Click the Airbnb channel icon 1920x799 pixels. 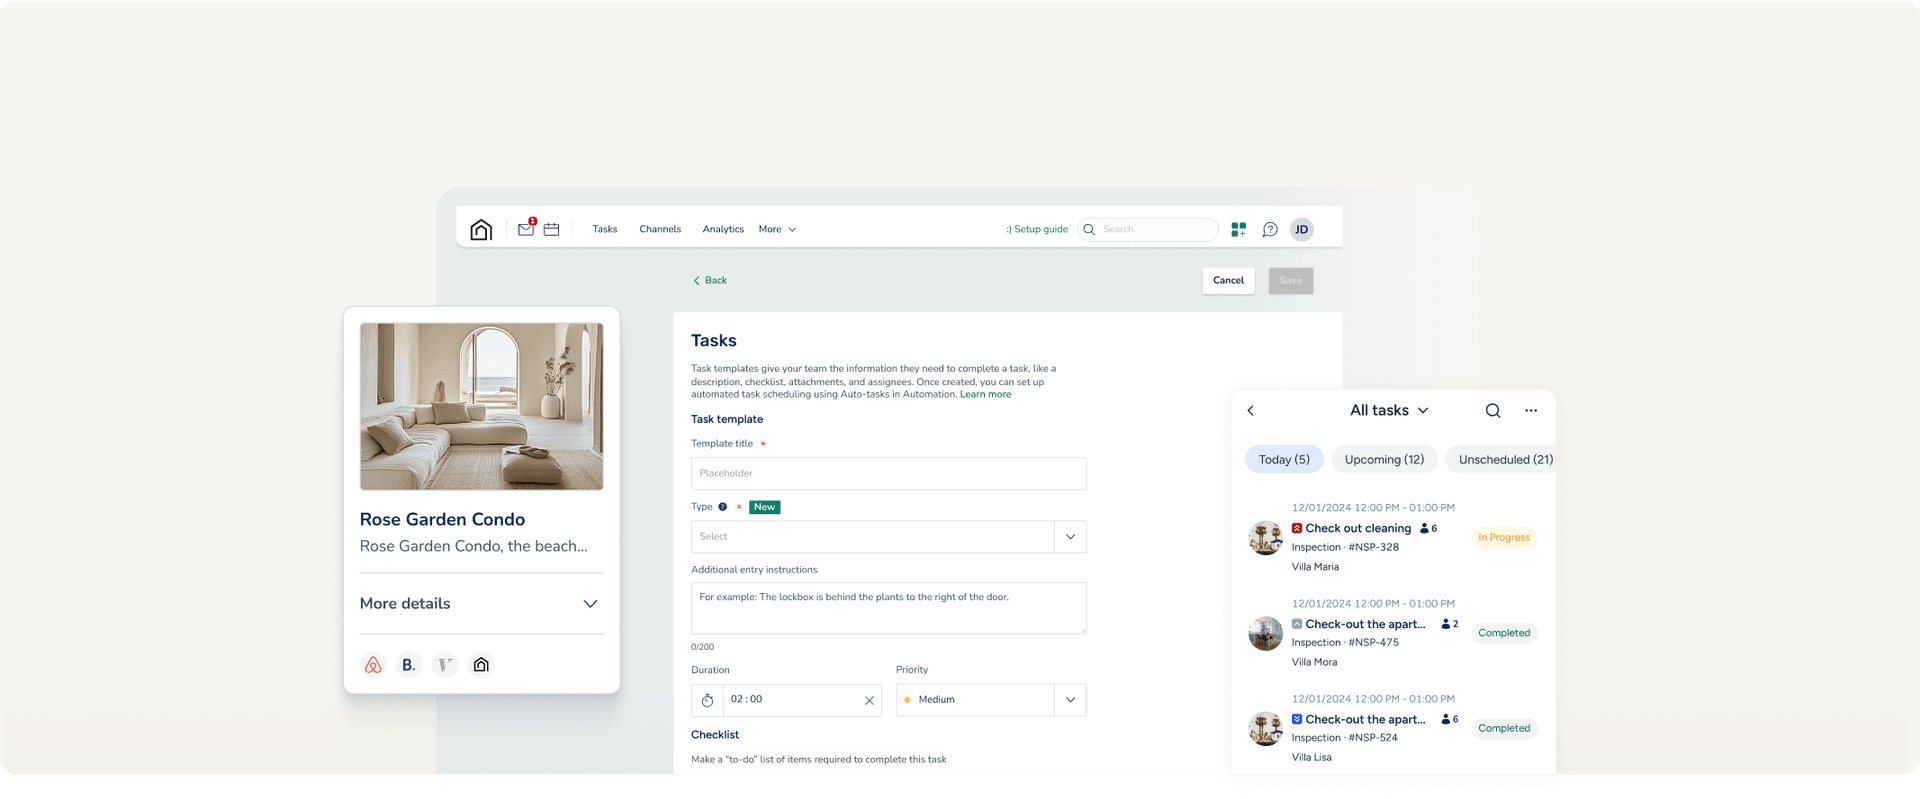pyautogui.click(x=373, y=665)
